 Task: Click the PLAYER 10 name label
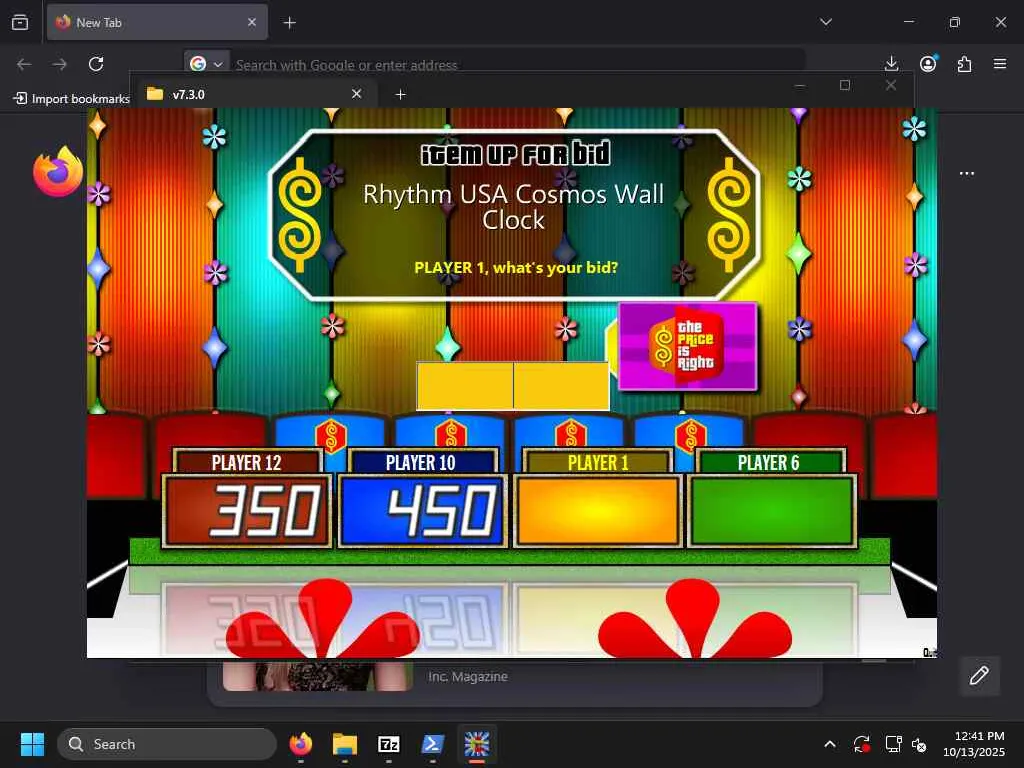421,462
